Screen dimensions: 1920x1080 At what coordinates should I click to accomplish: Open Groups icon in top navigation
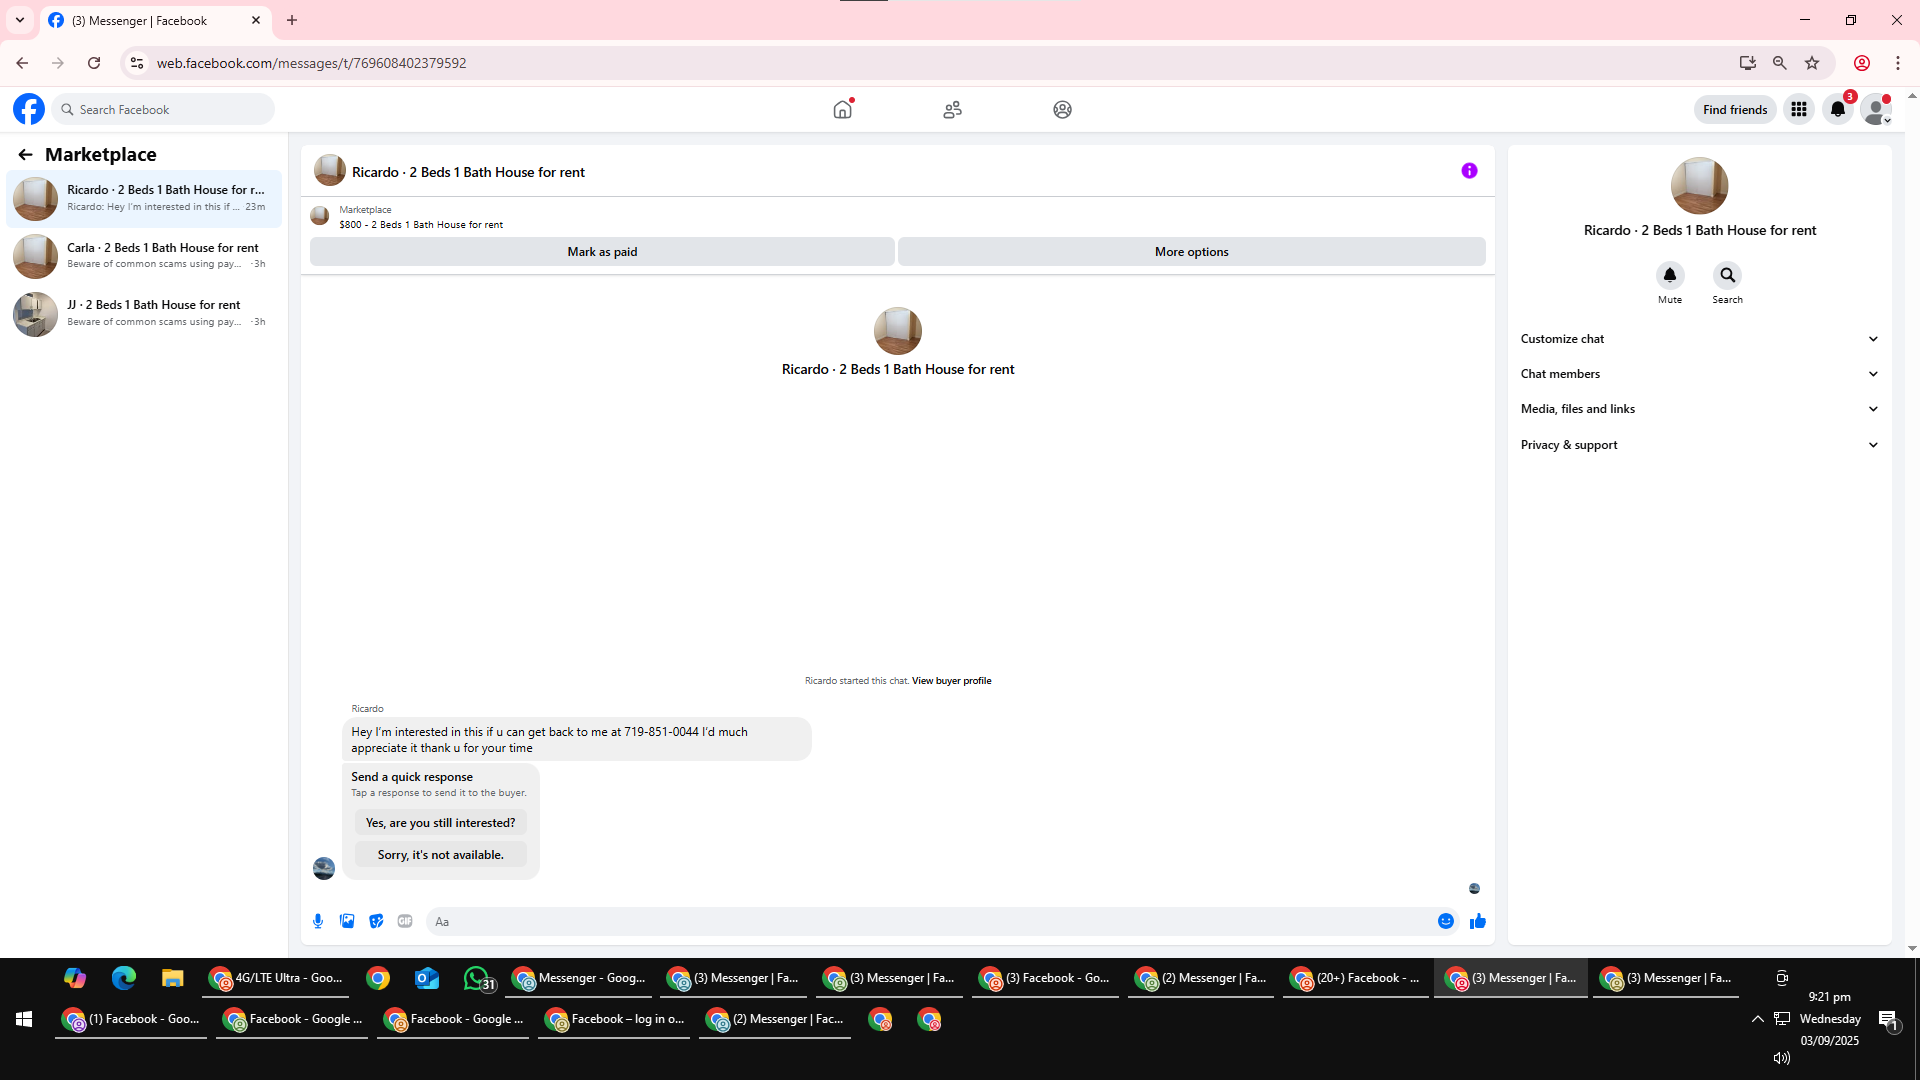[x=1062, y=109]
